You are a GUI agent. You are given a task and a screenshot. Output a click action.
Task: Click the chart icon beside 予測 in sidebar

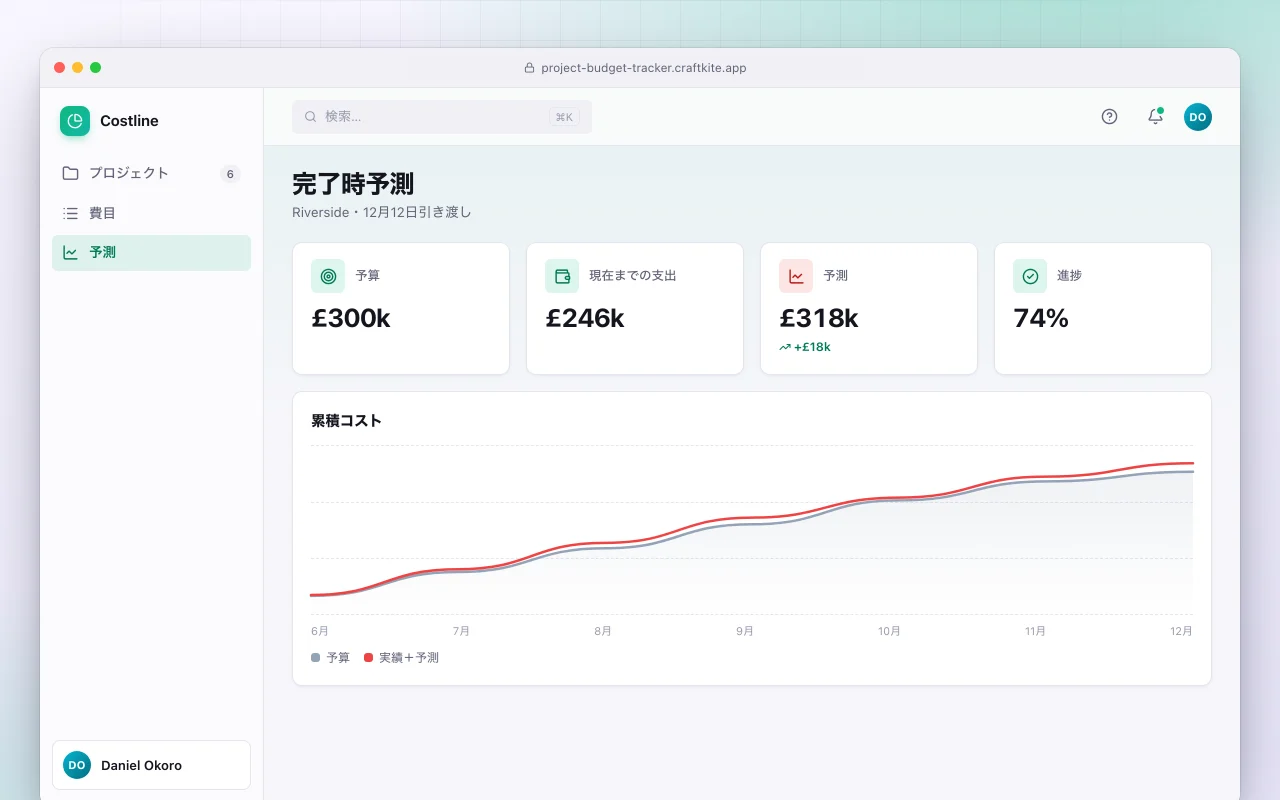(x=70, y=253)
